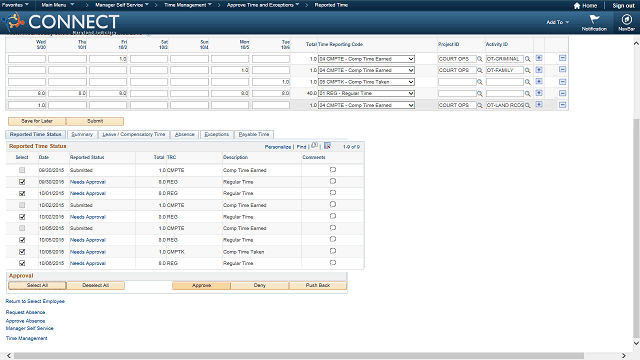
Task: Switch to the Summary tab
Action: (82, 134)
